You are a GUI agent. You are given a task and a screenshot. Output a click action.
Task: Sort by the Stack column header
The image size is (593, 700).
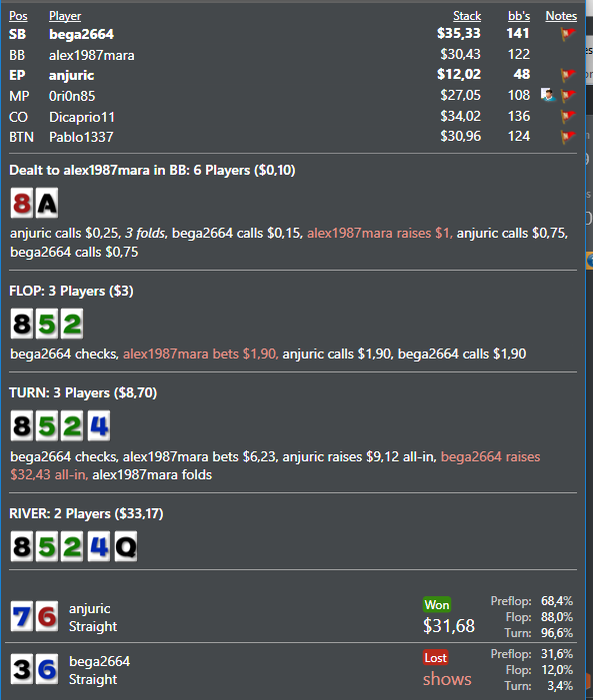pyautogui.click(x=467, y=16)
